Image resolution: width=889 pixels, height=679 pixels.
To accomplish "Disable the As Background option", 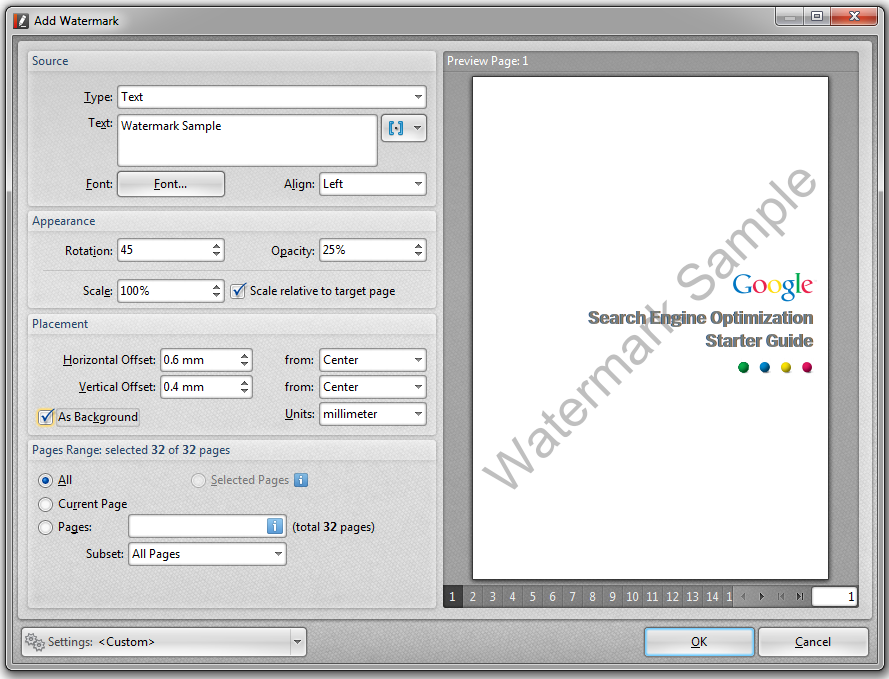I will (x=45, y=417).
